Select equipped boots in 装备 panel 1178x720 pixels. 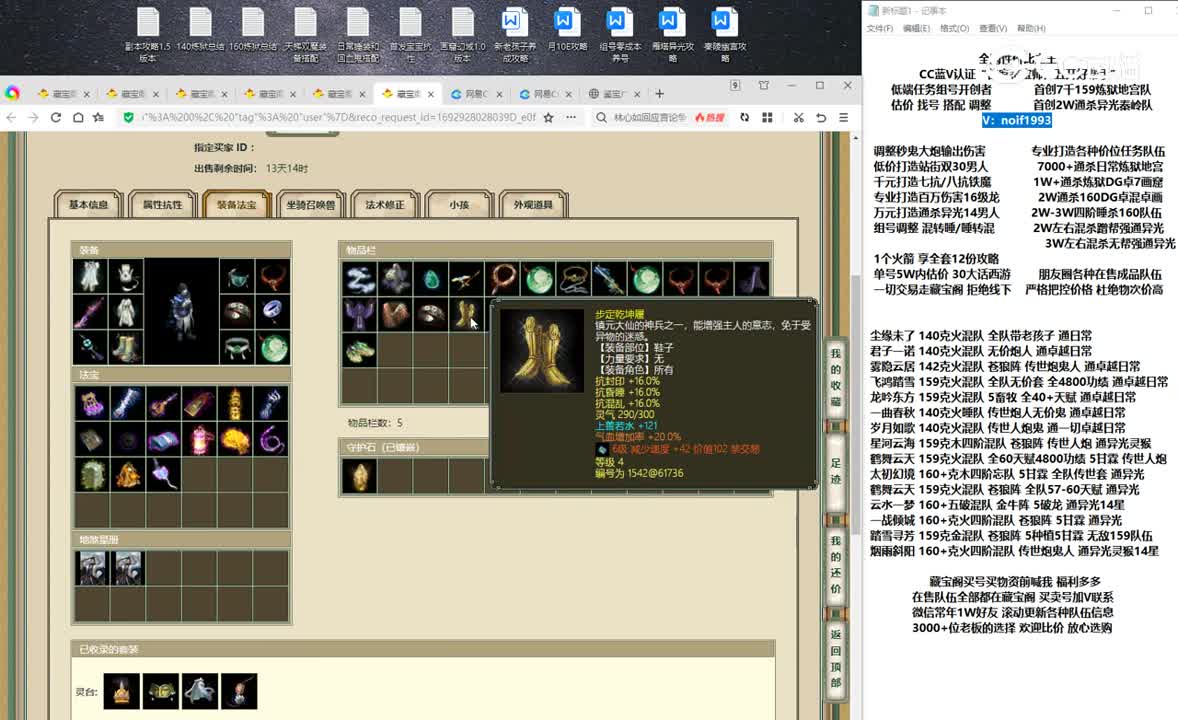pyautogui.click(x=125, y=347)
